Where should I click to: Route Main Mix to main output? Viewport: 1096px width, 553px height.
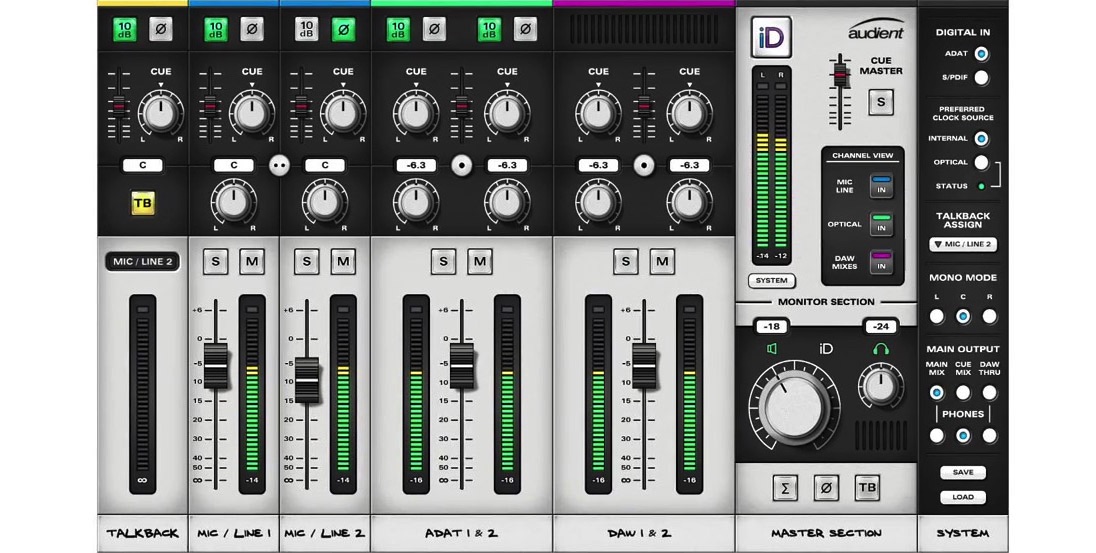click(x=937, y=393)
